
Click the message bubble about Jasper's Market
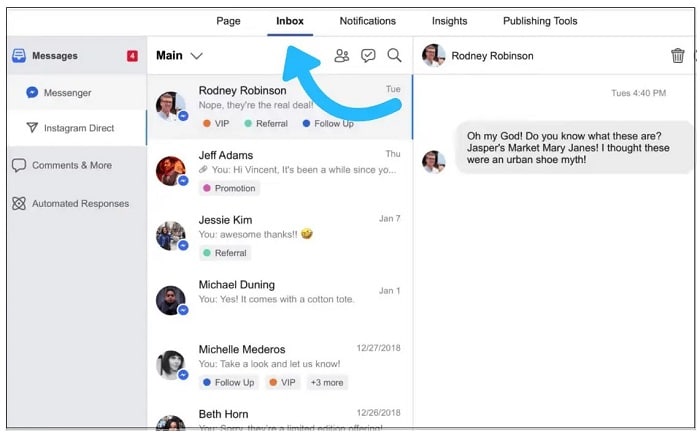click(x=573, y=147)
